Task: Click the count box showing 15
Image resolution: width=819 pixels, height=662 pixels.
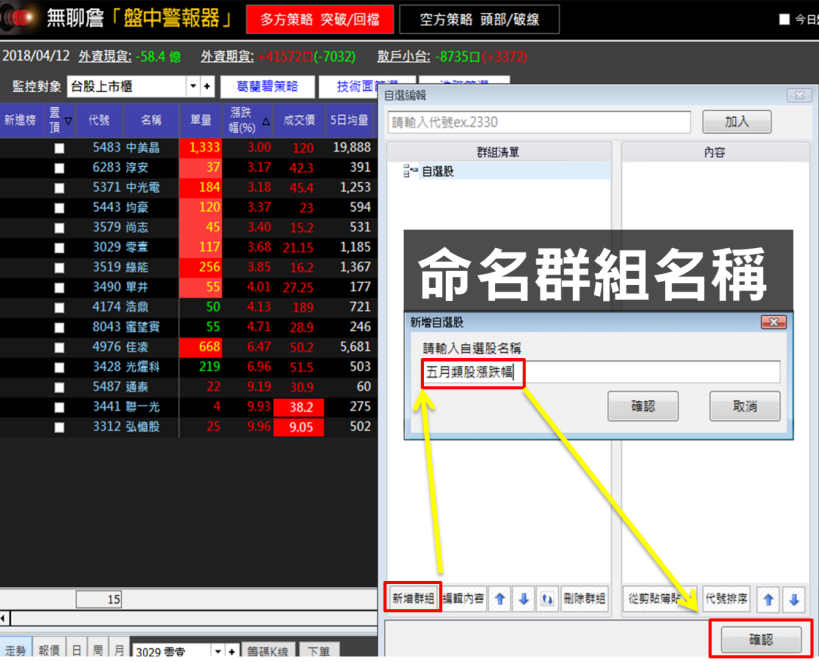Action: pos(99,599)
